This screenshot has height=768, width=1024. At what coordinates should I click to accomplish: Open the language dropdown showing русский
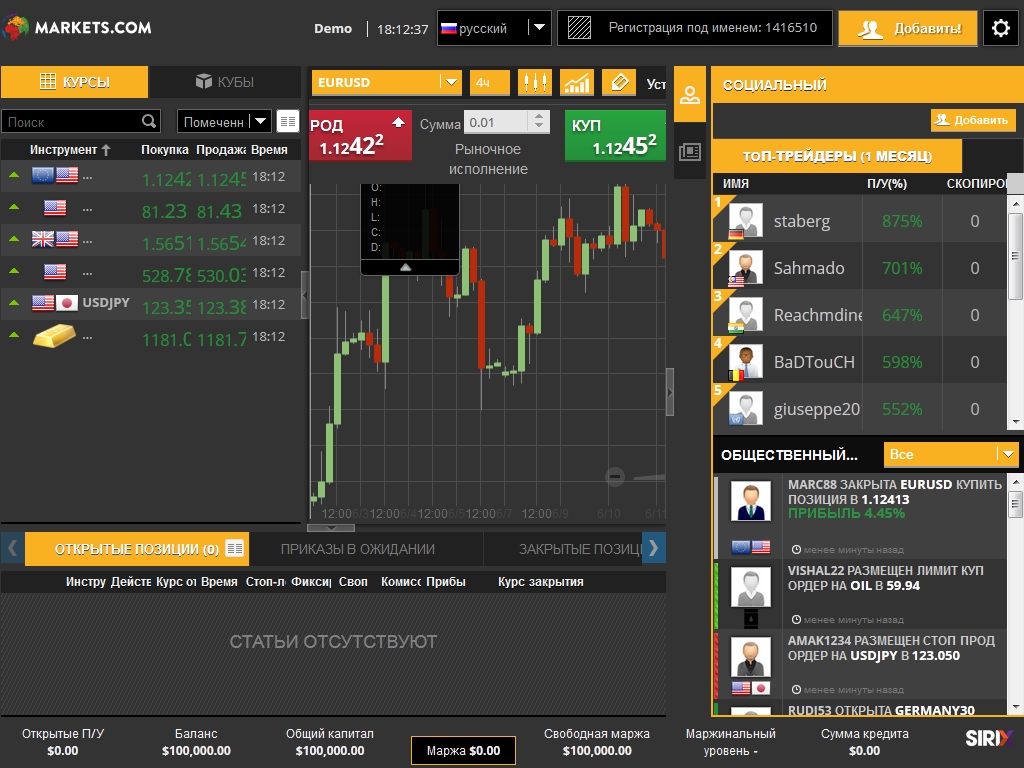click(539, 28)
